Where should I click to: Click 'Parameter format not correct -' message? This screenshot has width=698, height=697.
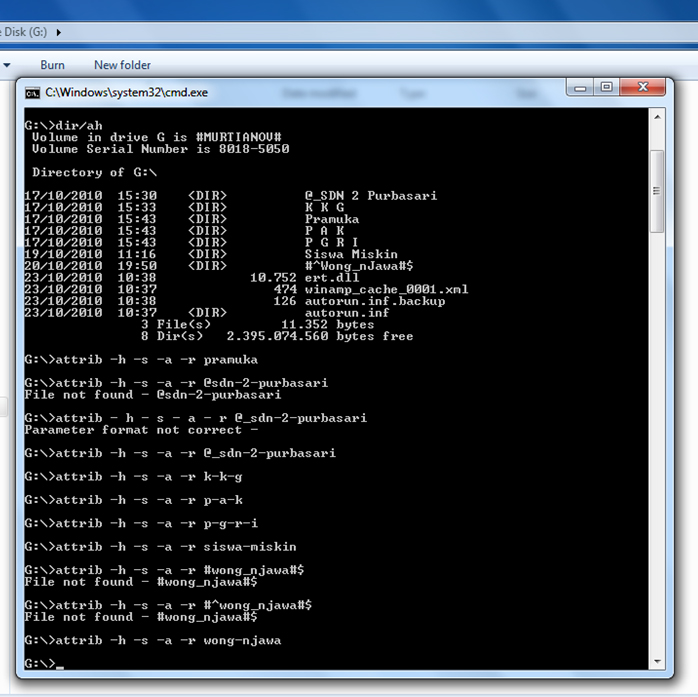tap(141, 430)
